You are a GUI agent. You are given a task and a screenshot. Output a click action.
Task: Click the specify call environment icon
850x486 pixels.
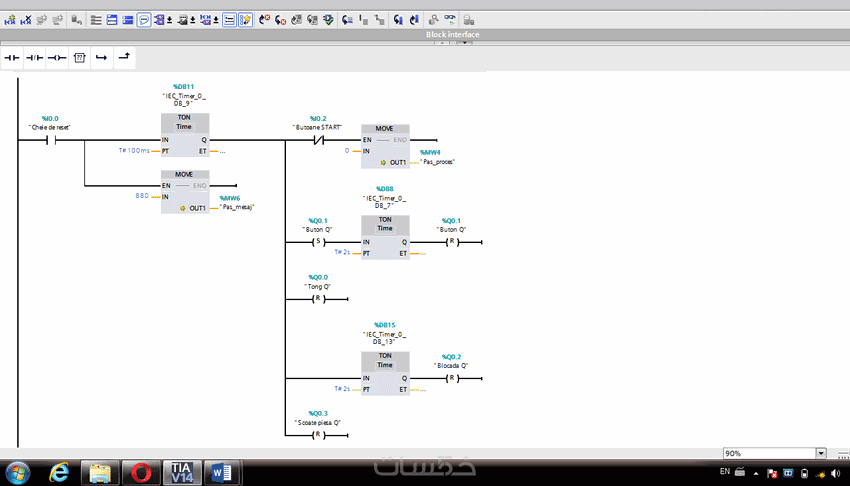click(x=433, y=20)
